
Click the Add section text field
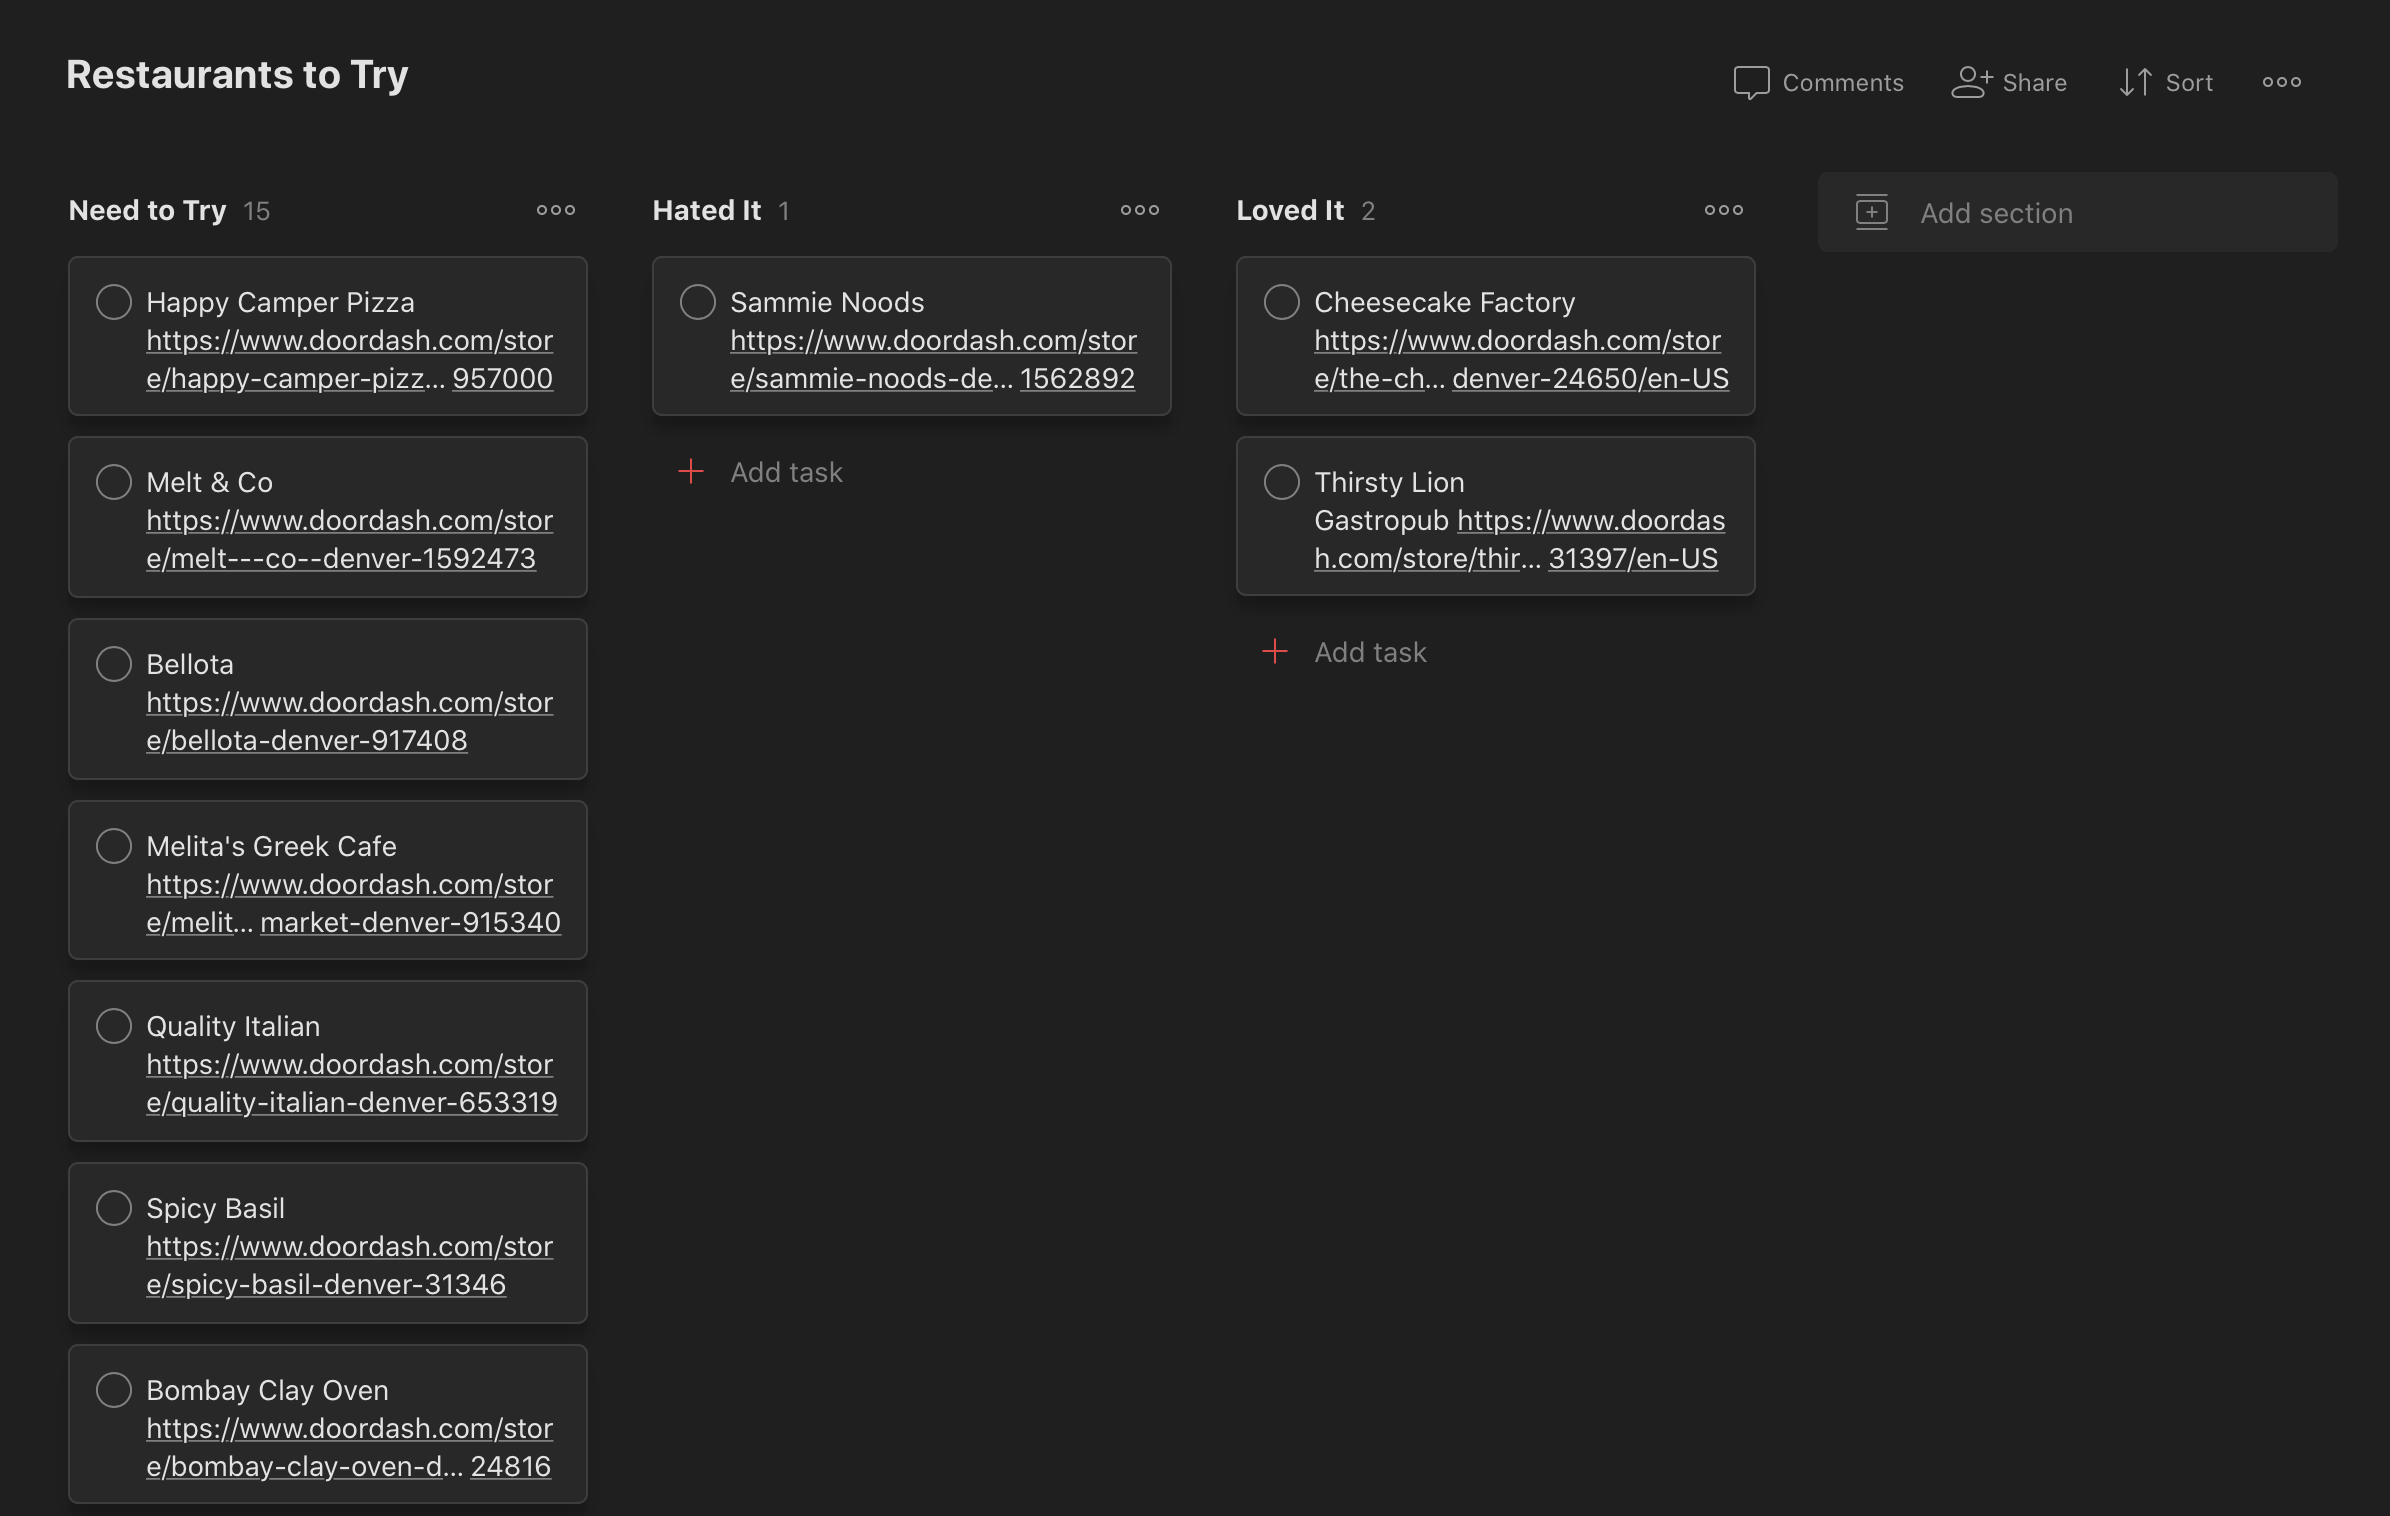pyautogui.click(x=2077, y=212)
